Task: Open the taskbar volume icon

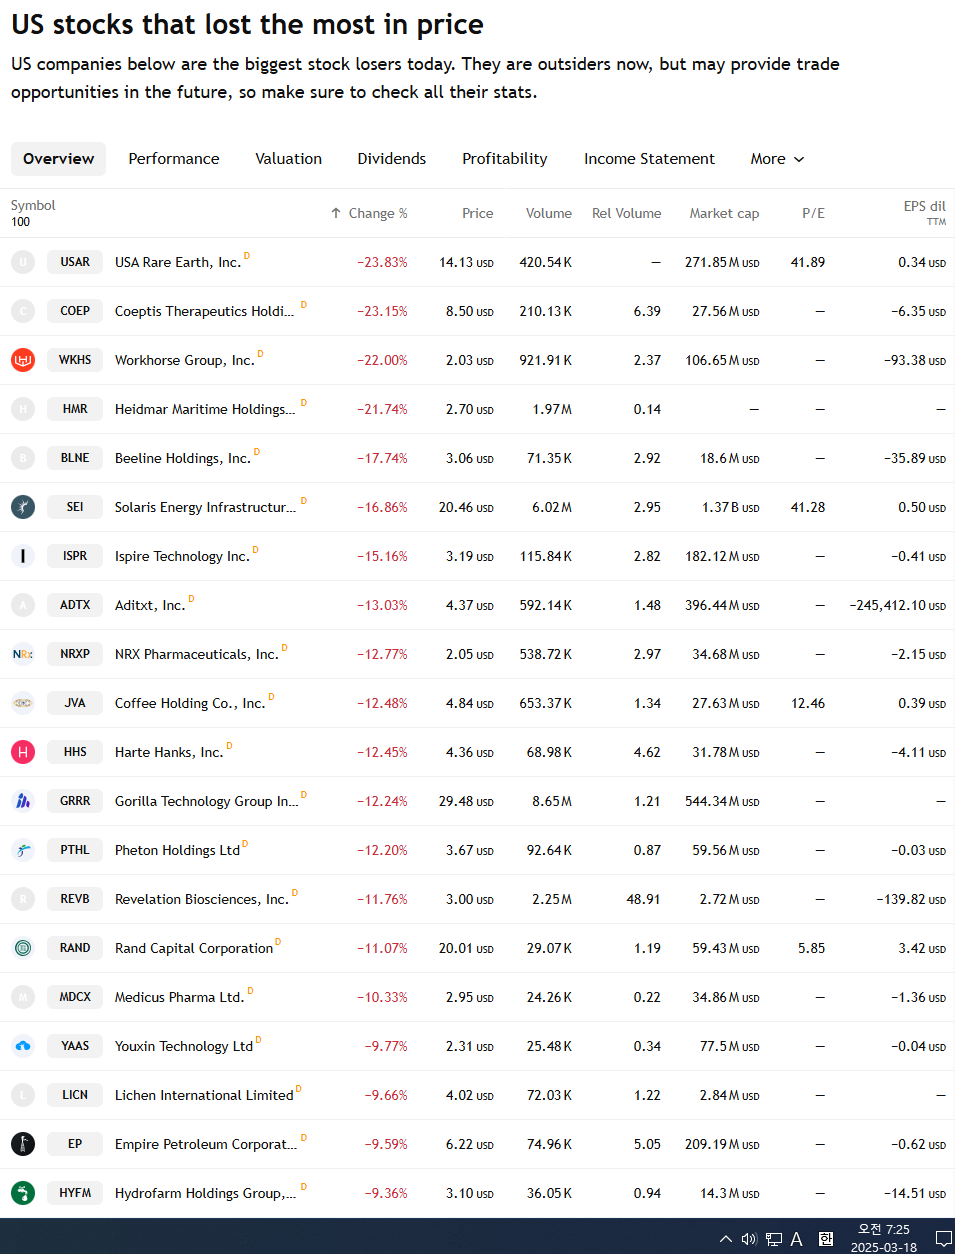Action: point(749,1239)
